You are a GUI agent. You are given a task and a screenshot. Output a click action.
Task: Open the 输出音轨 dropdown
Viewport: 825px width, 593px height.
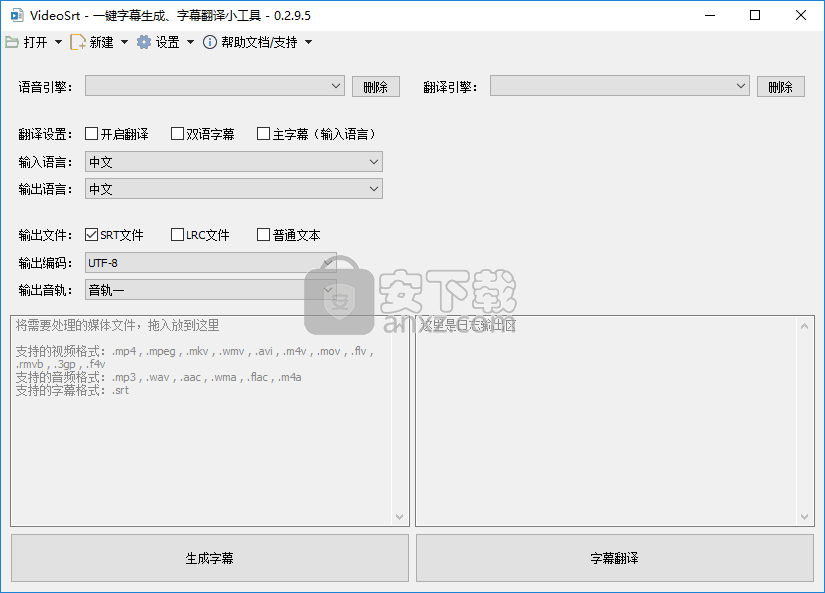(x=210, y=290)
